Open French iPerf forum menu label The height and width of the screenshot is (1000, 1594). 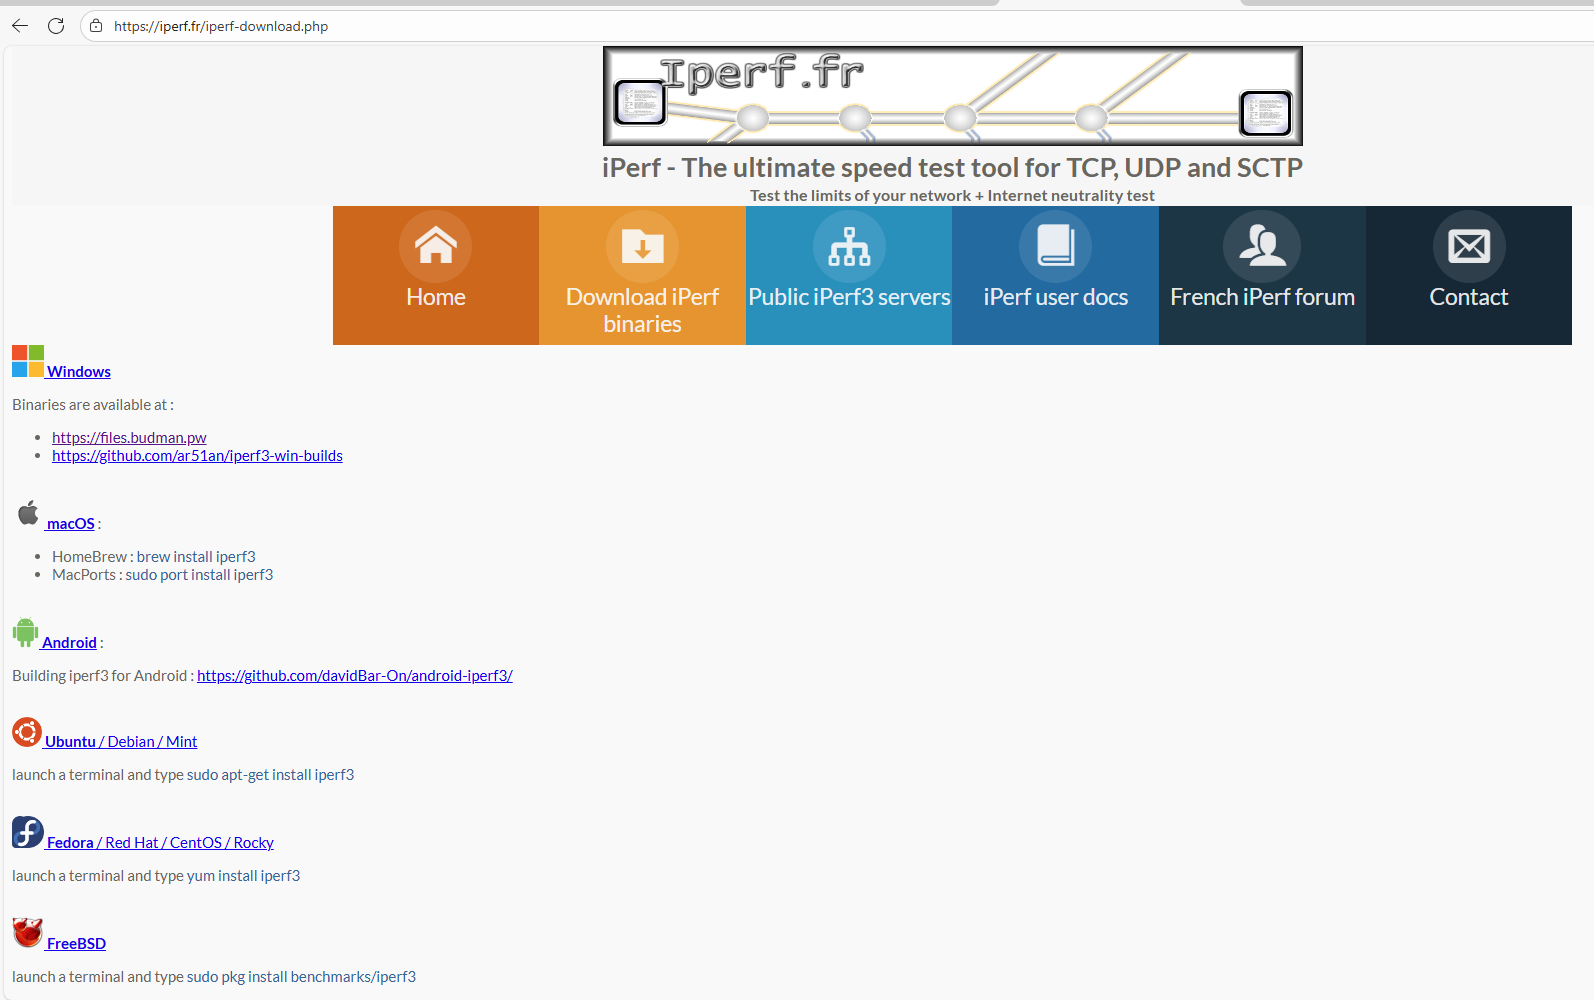pyautogui.click(x=1262, y=297)
